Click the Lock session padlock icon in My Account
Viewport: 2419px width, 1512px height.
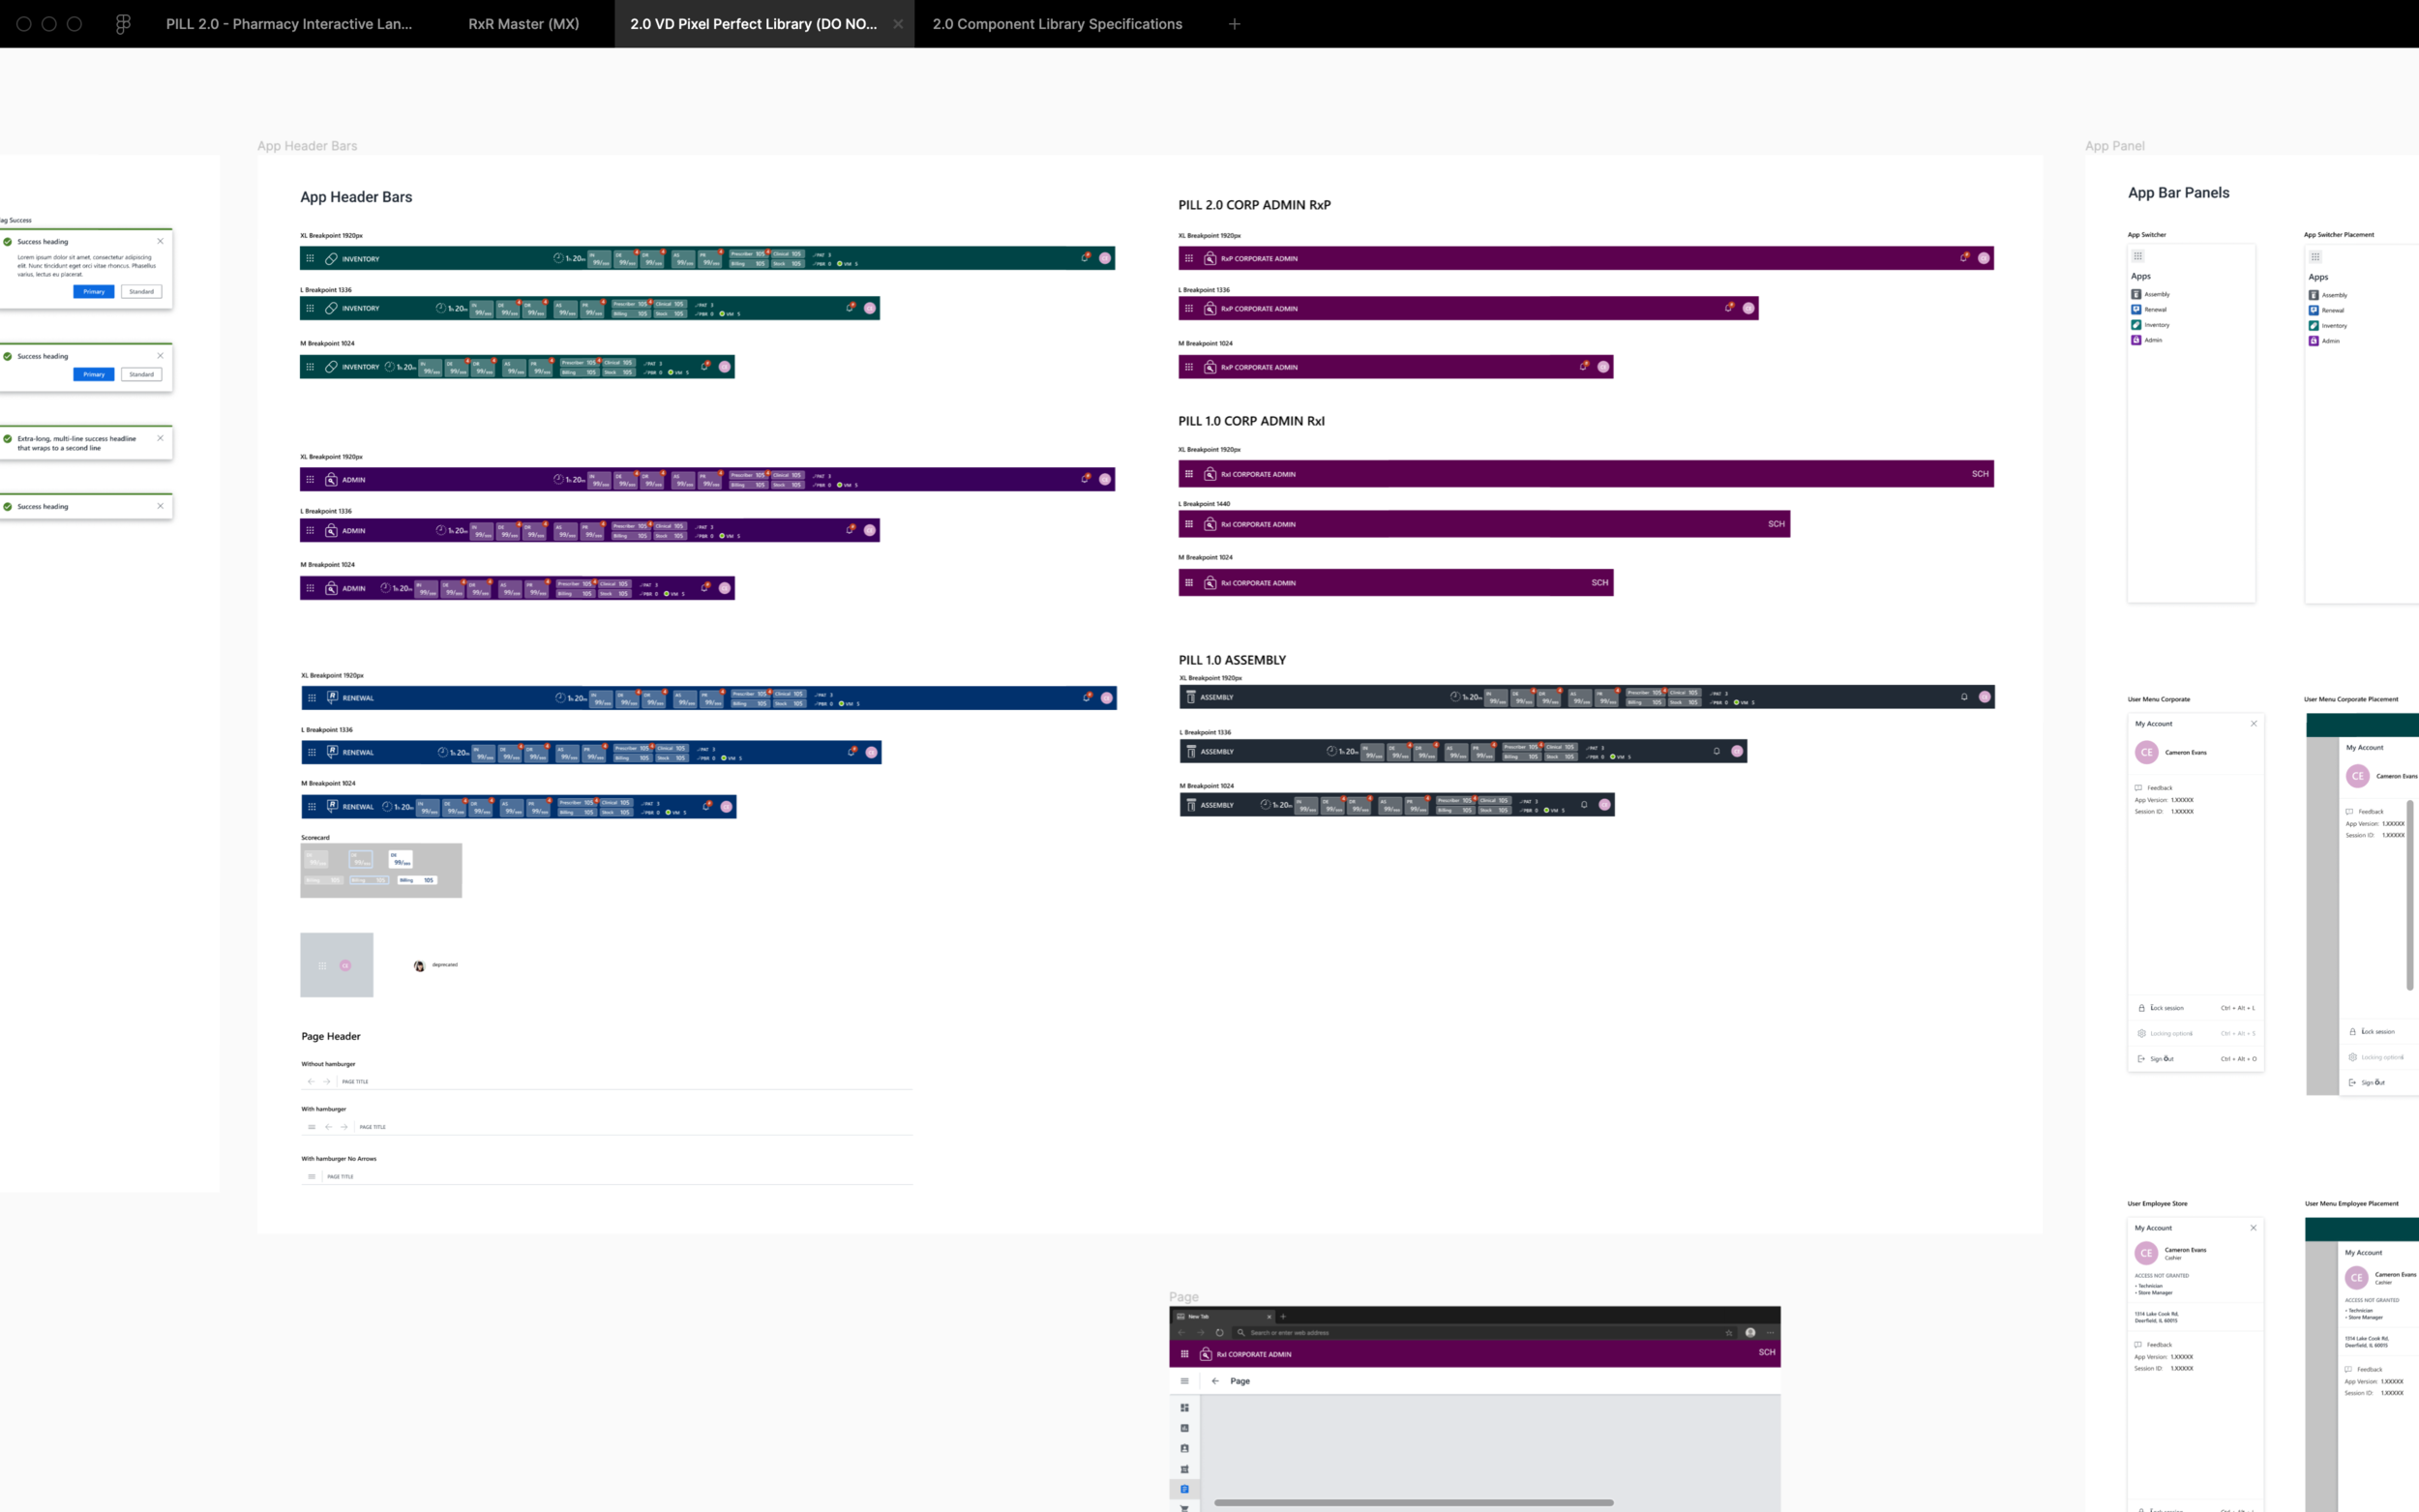tap(2142, 1008)
